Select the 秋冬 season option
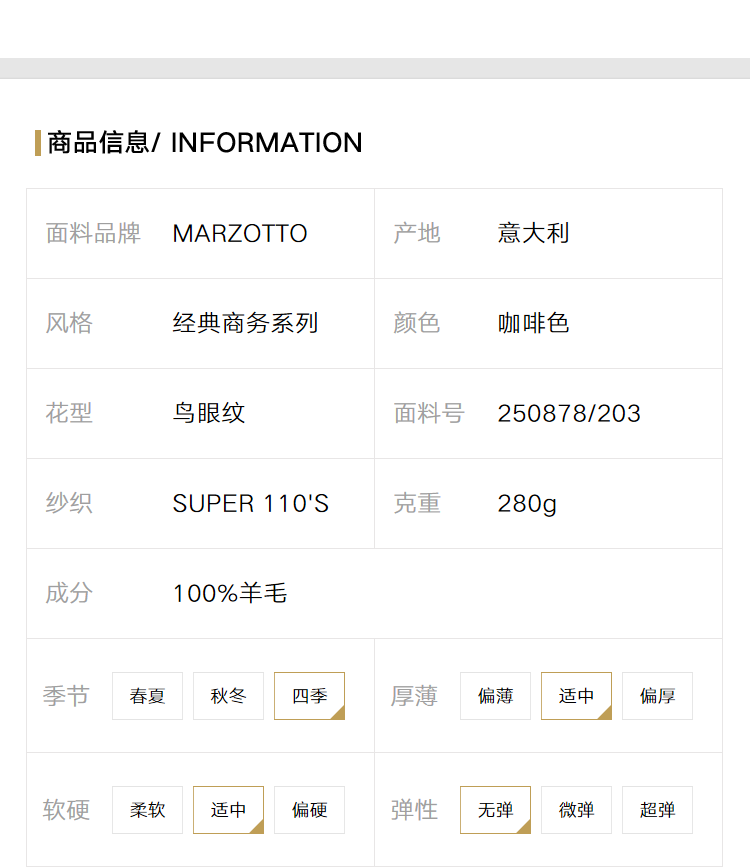Image resolution: width=750 pixels, height=867 pixels. 228,696
